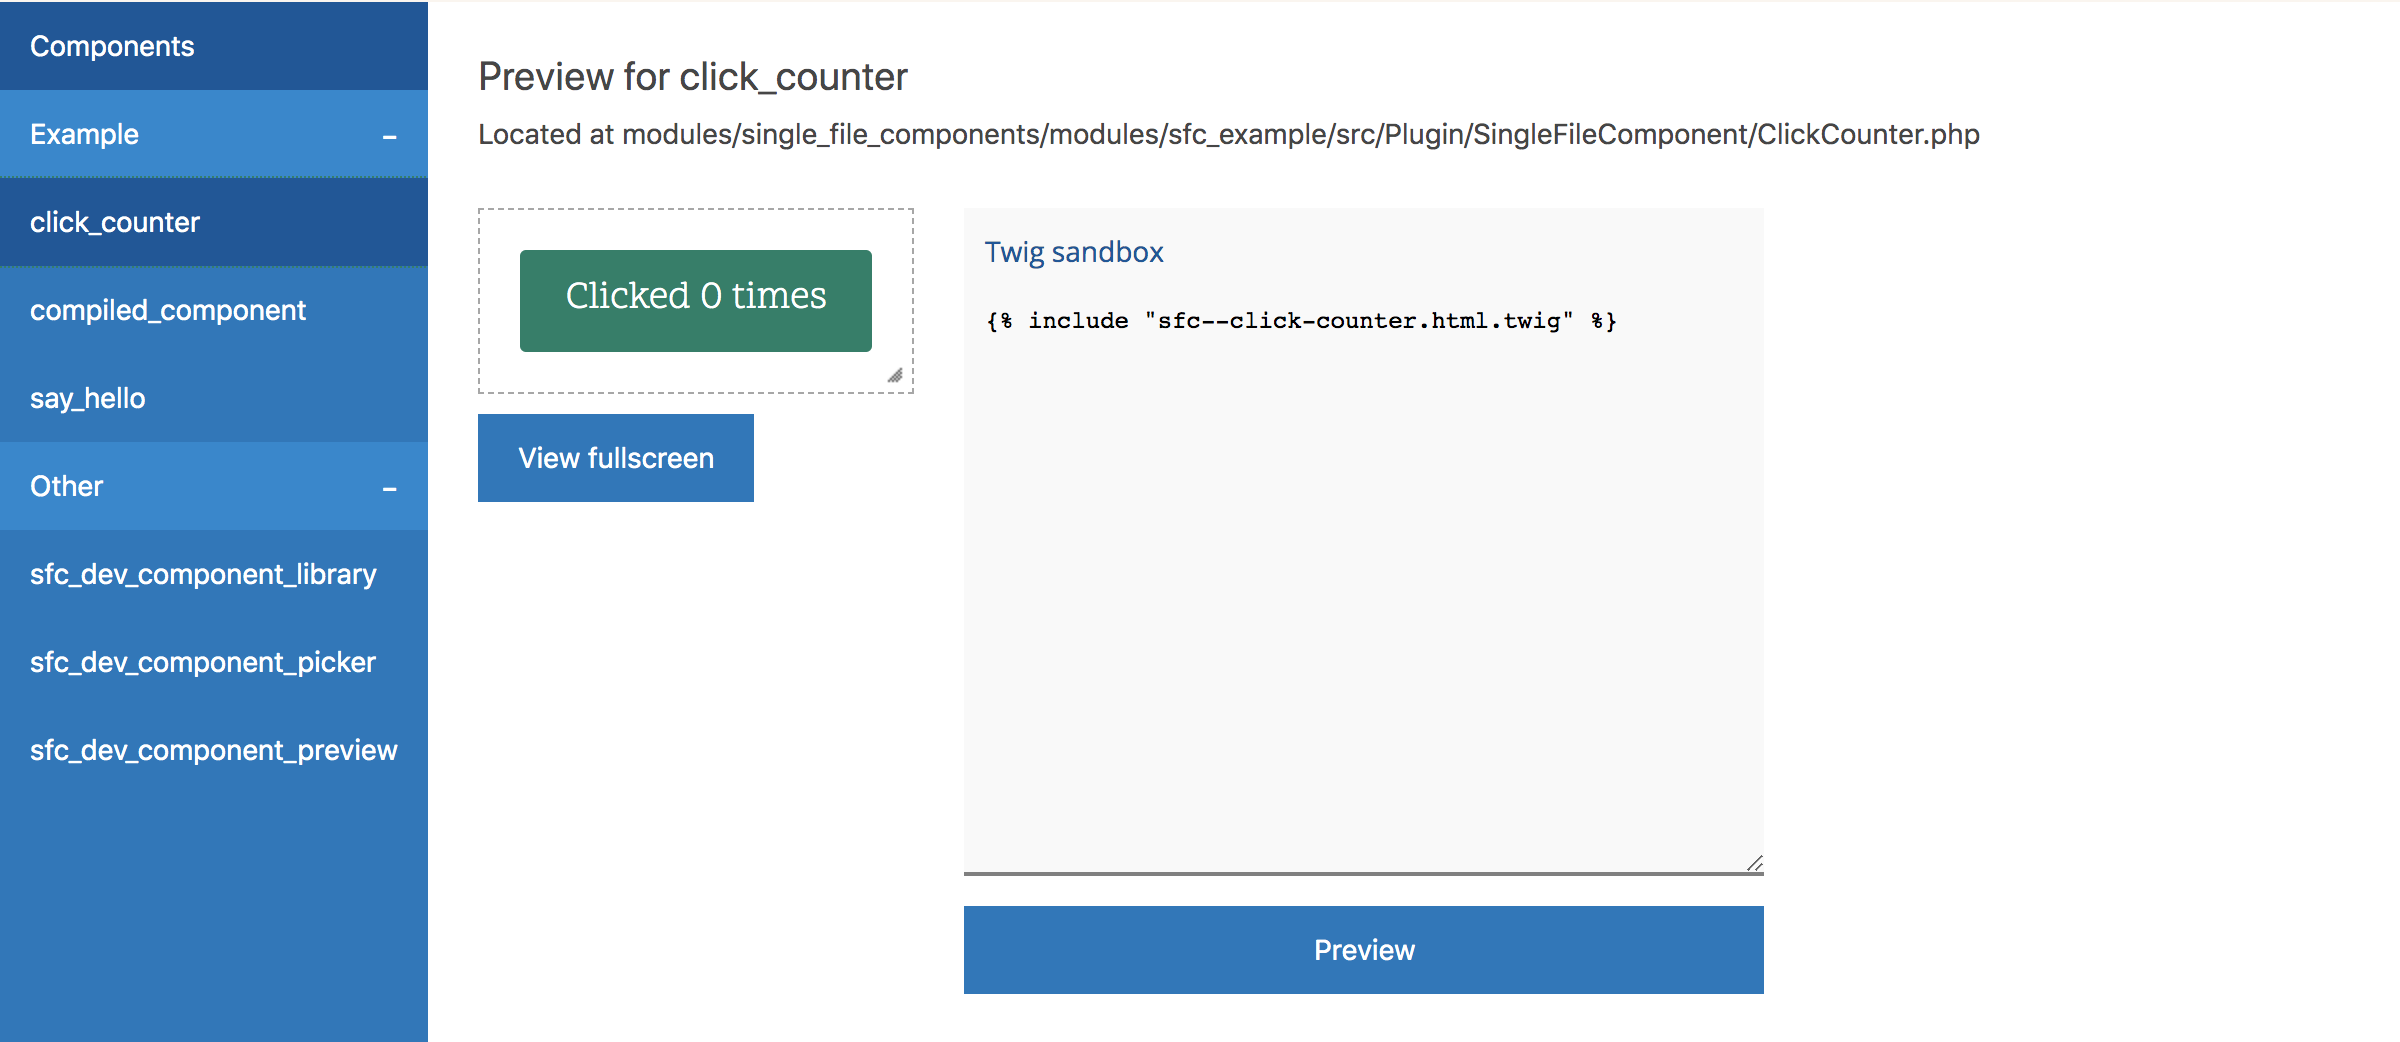Image resolution: width=2400 pixels, height=1042 pixels.
Task: Select sfc_dev_component_preview from the sidebar
Action: click(213, 749)
